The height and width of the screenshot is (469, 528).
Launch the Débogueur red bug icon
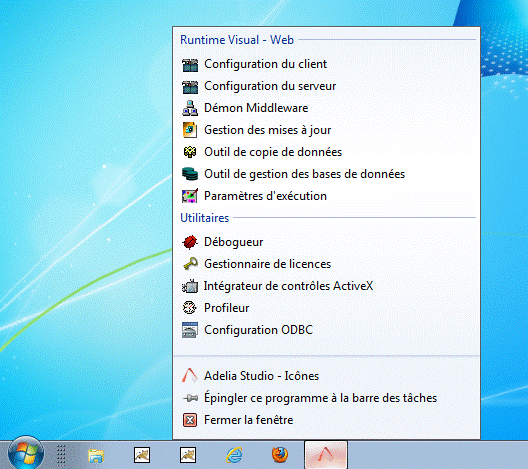click(190, 242)
